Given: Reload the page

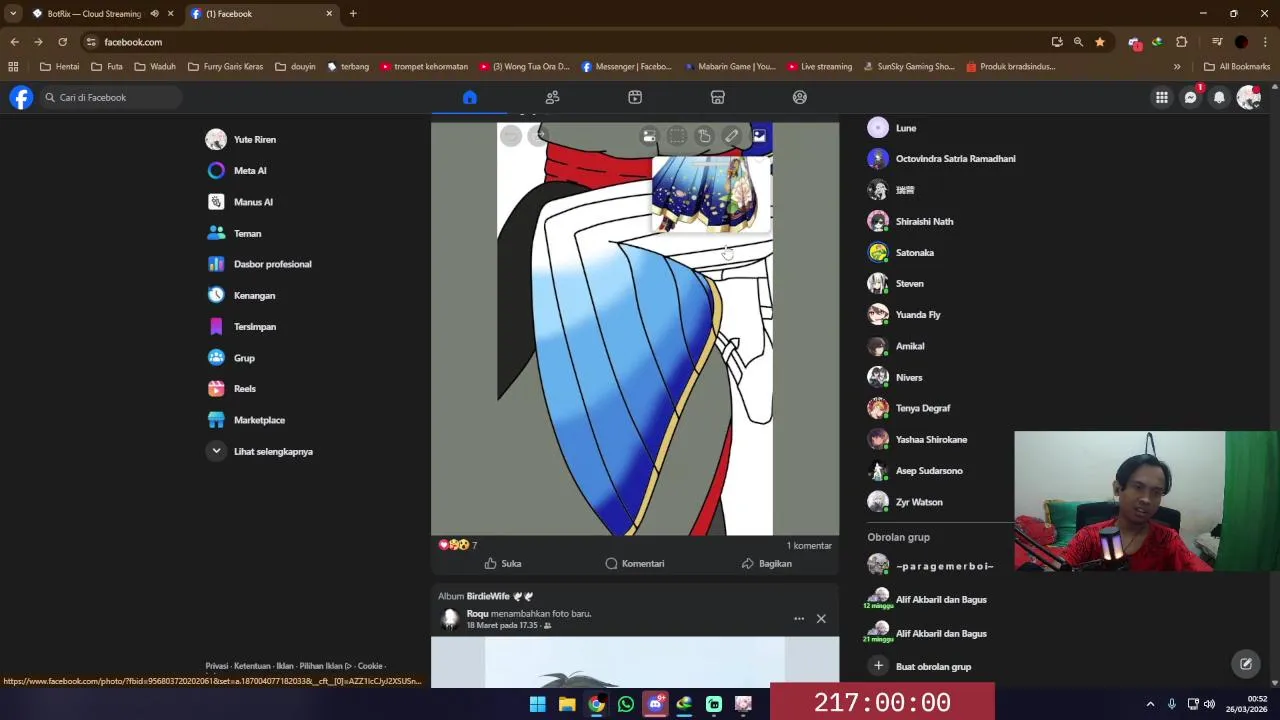Looking at the screenshot, I should [x=62, y=42].
